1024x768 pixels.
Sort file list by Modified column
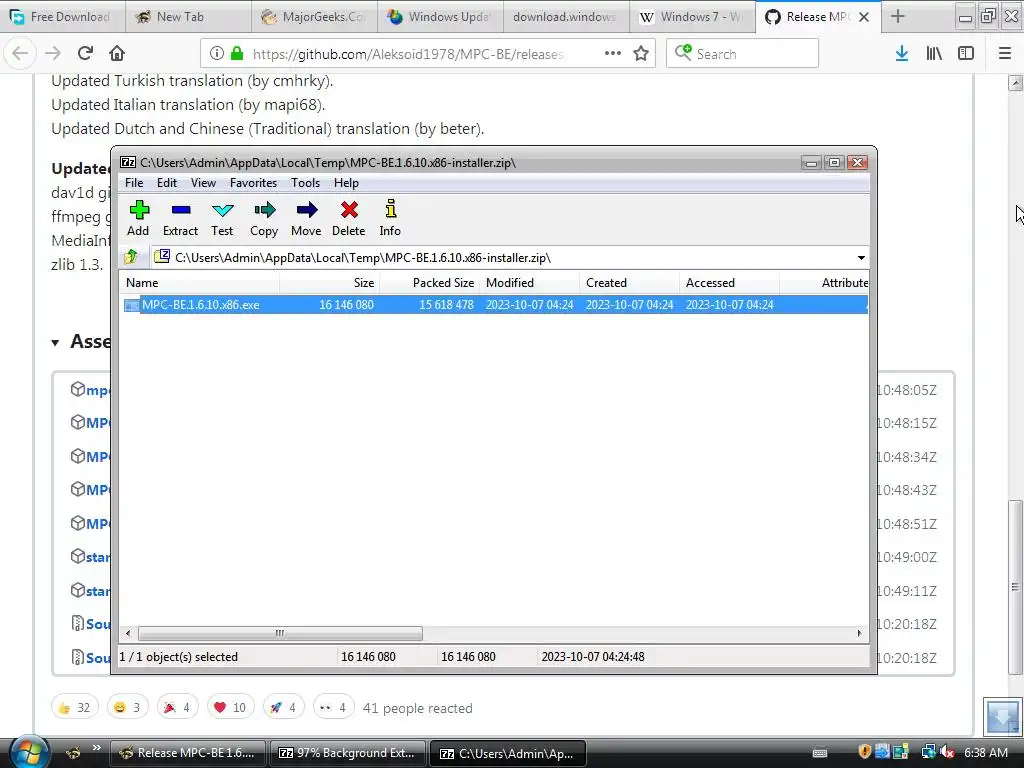(530, 283)
